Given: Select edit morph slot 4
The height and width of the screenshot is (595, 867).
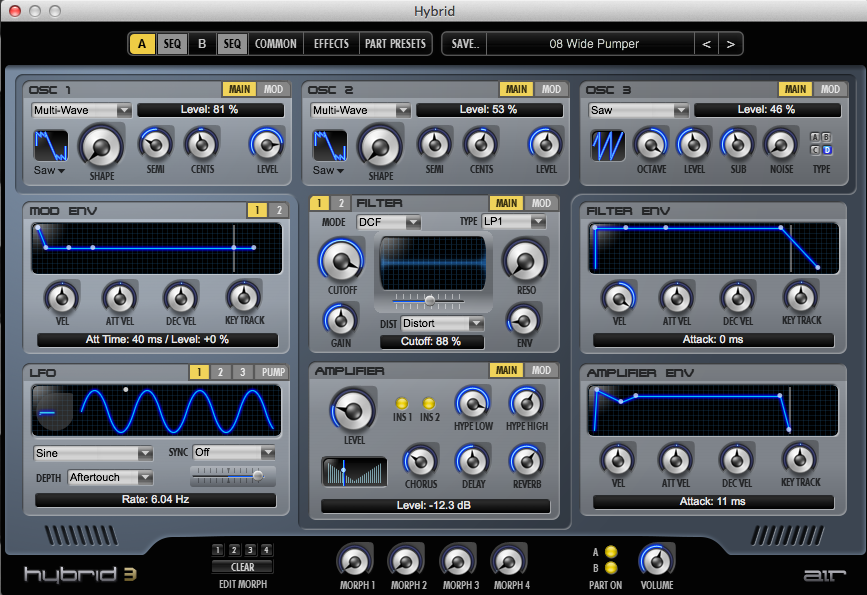Looking at the screenshot, I should tap(267, 550).
